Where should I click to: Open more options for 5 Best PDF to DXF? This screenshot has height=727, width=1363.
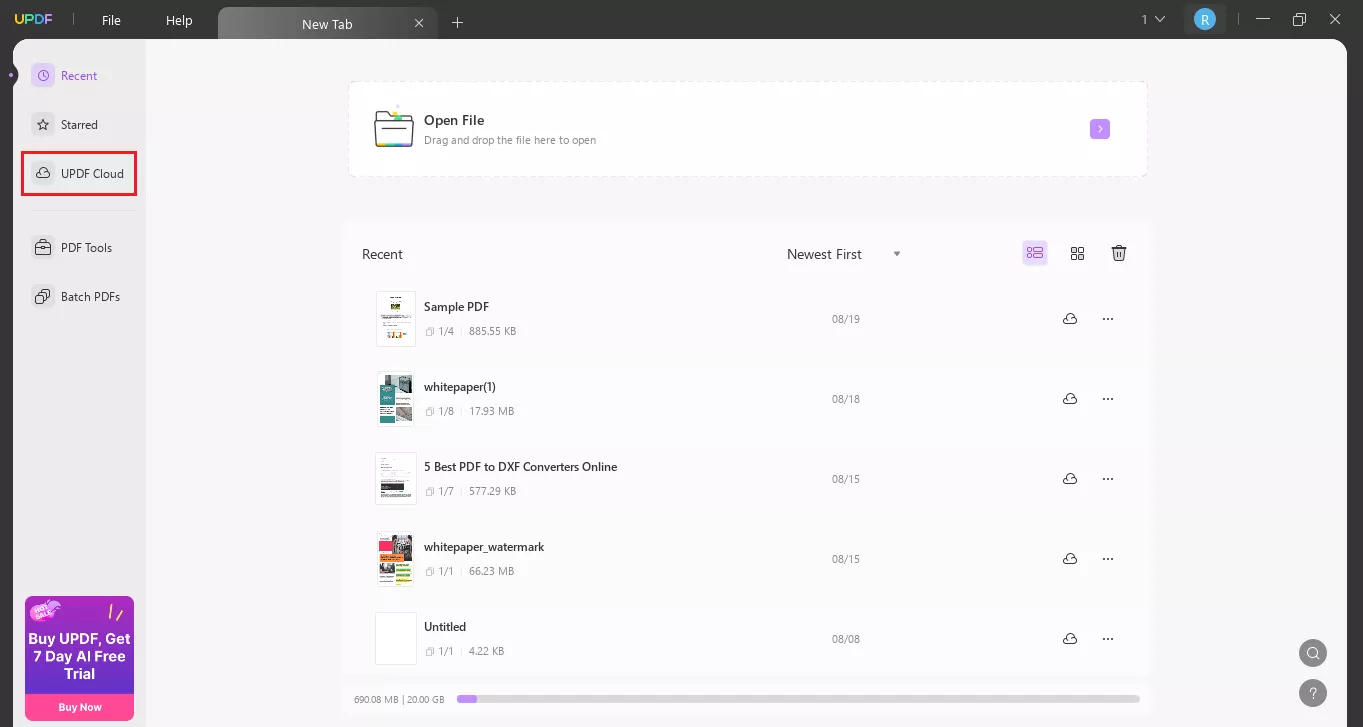point(1108,479)
